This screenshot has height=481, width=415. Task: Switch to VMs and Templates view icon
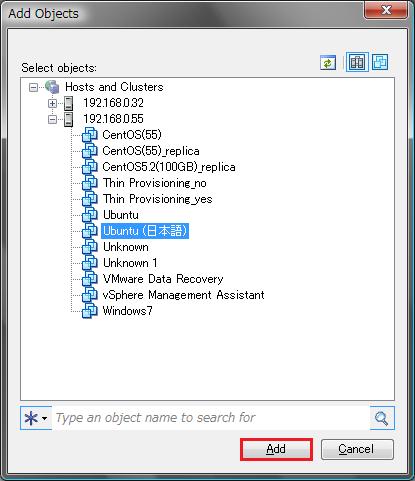tap(380, 62)
